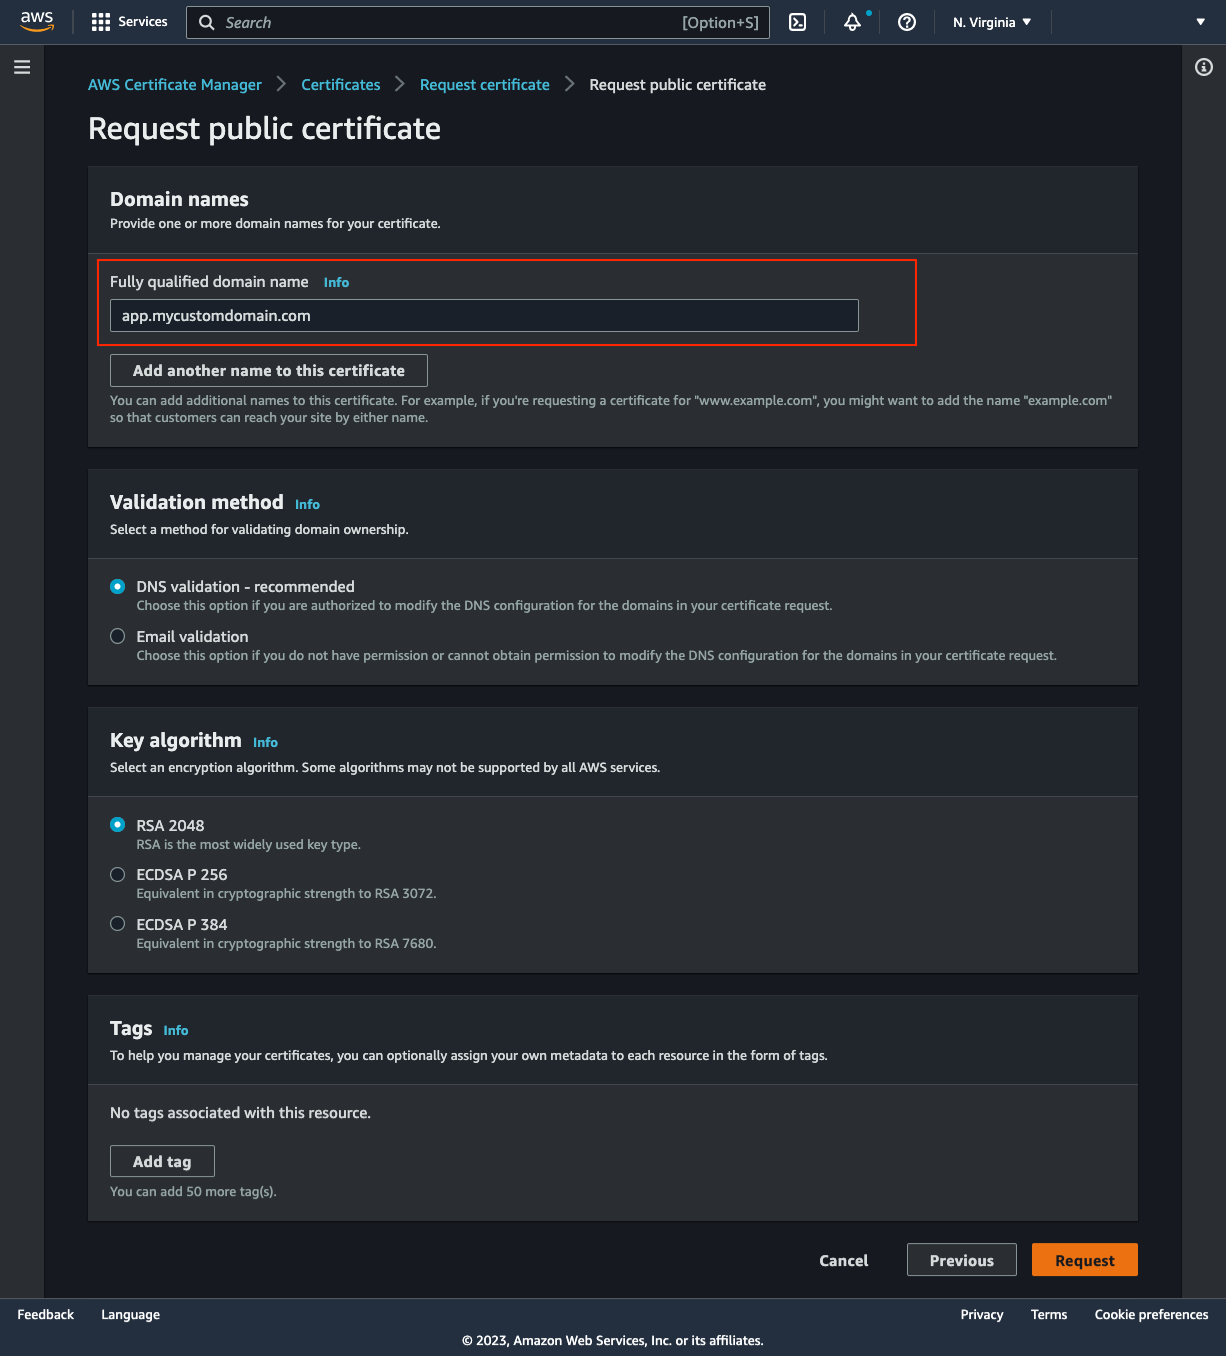Expand the left hamburger navigation menu
Image resolution: width=1226 pixels, height=1357 pixels.
click(22, 67)
